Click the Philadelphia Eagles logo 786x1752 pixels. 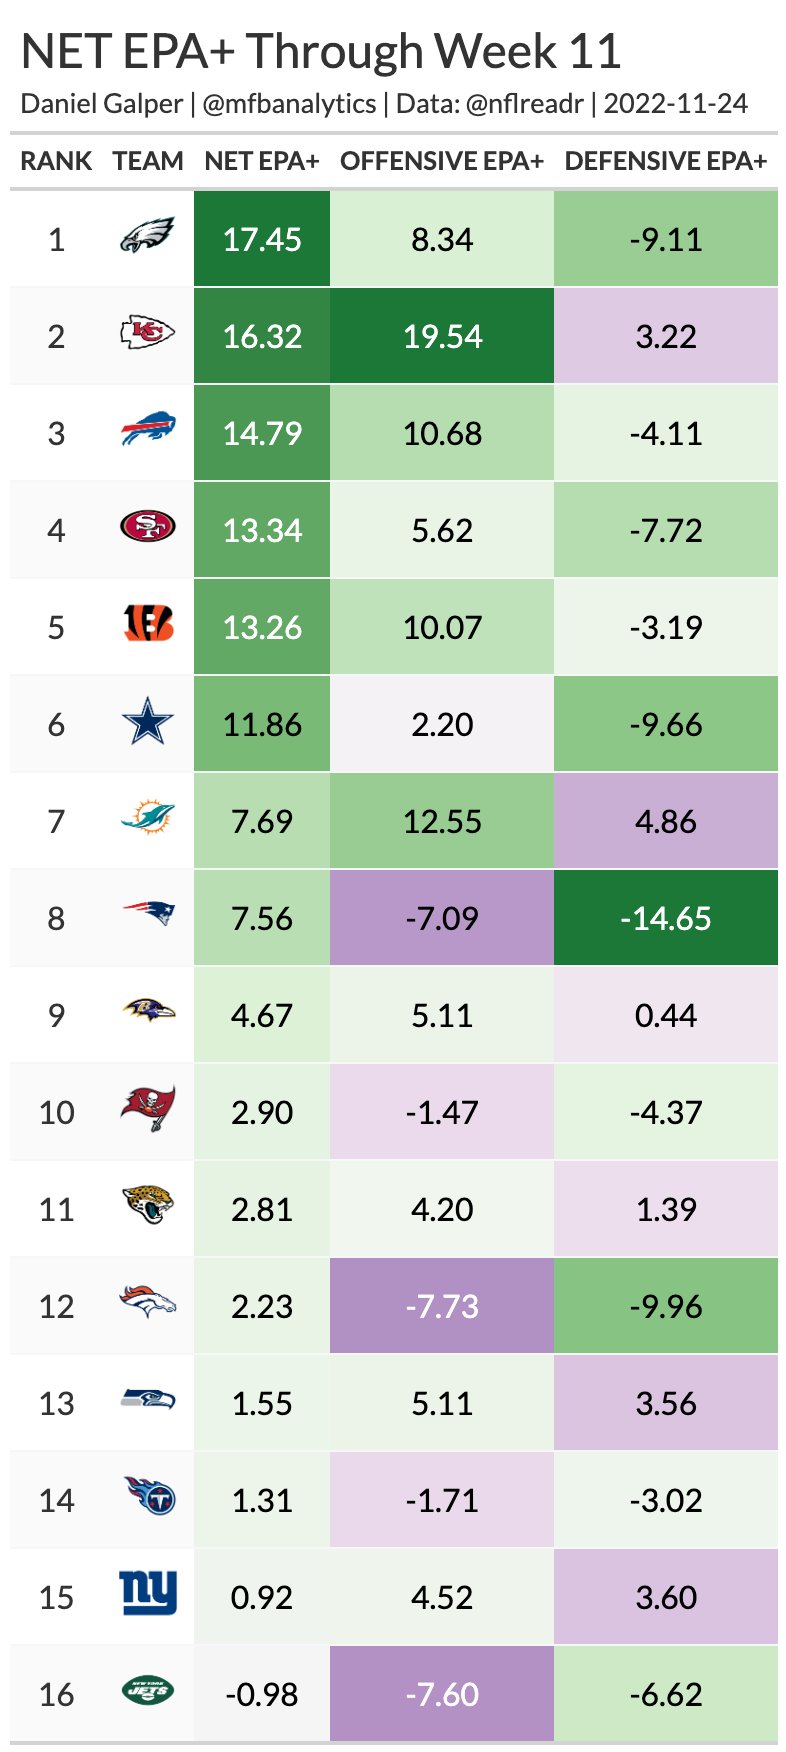(148, 238)
